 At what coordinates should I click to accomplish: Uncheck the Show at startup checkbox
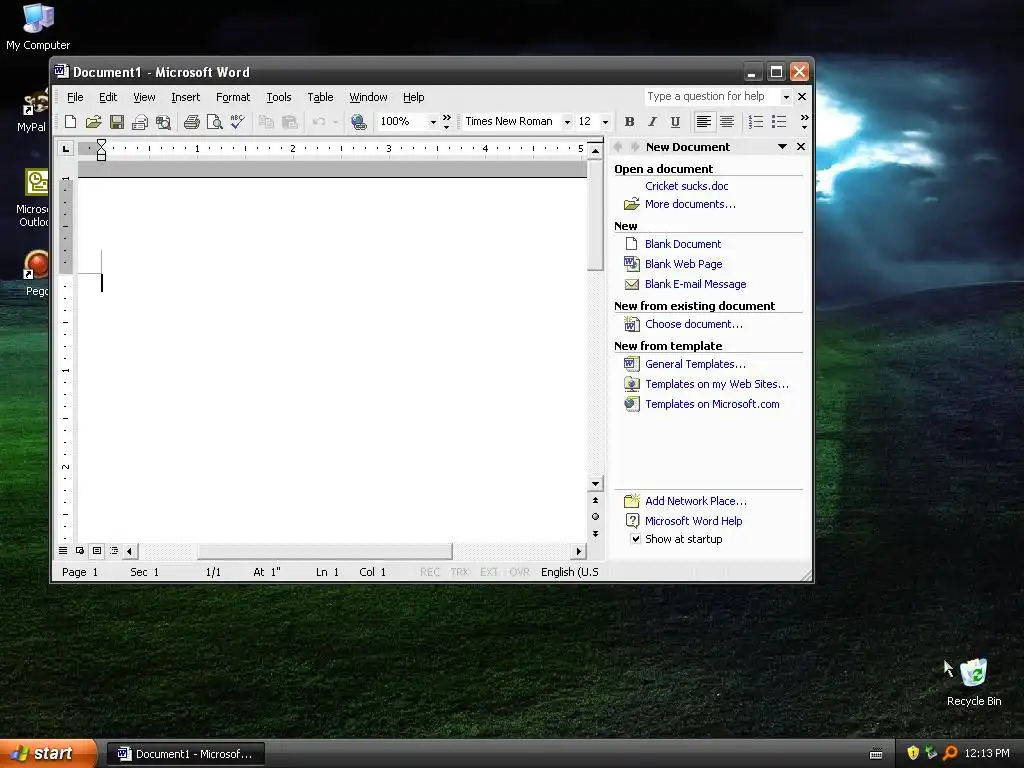point(635,539)
